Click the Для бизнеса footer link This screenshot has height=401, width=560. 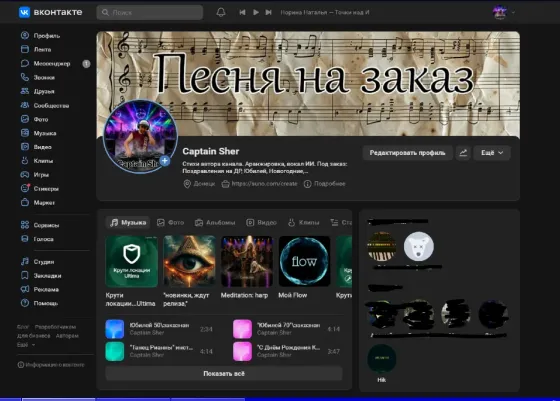(x=33, y=336)
